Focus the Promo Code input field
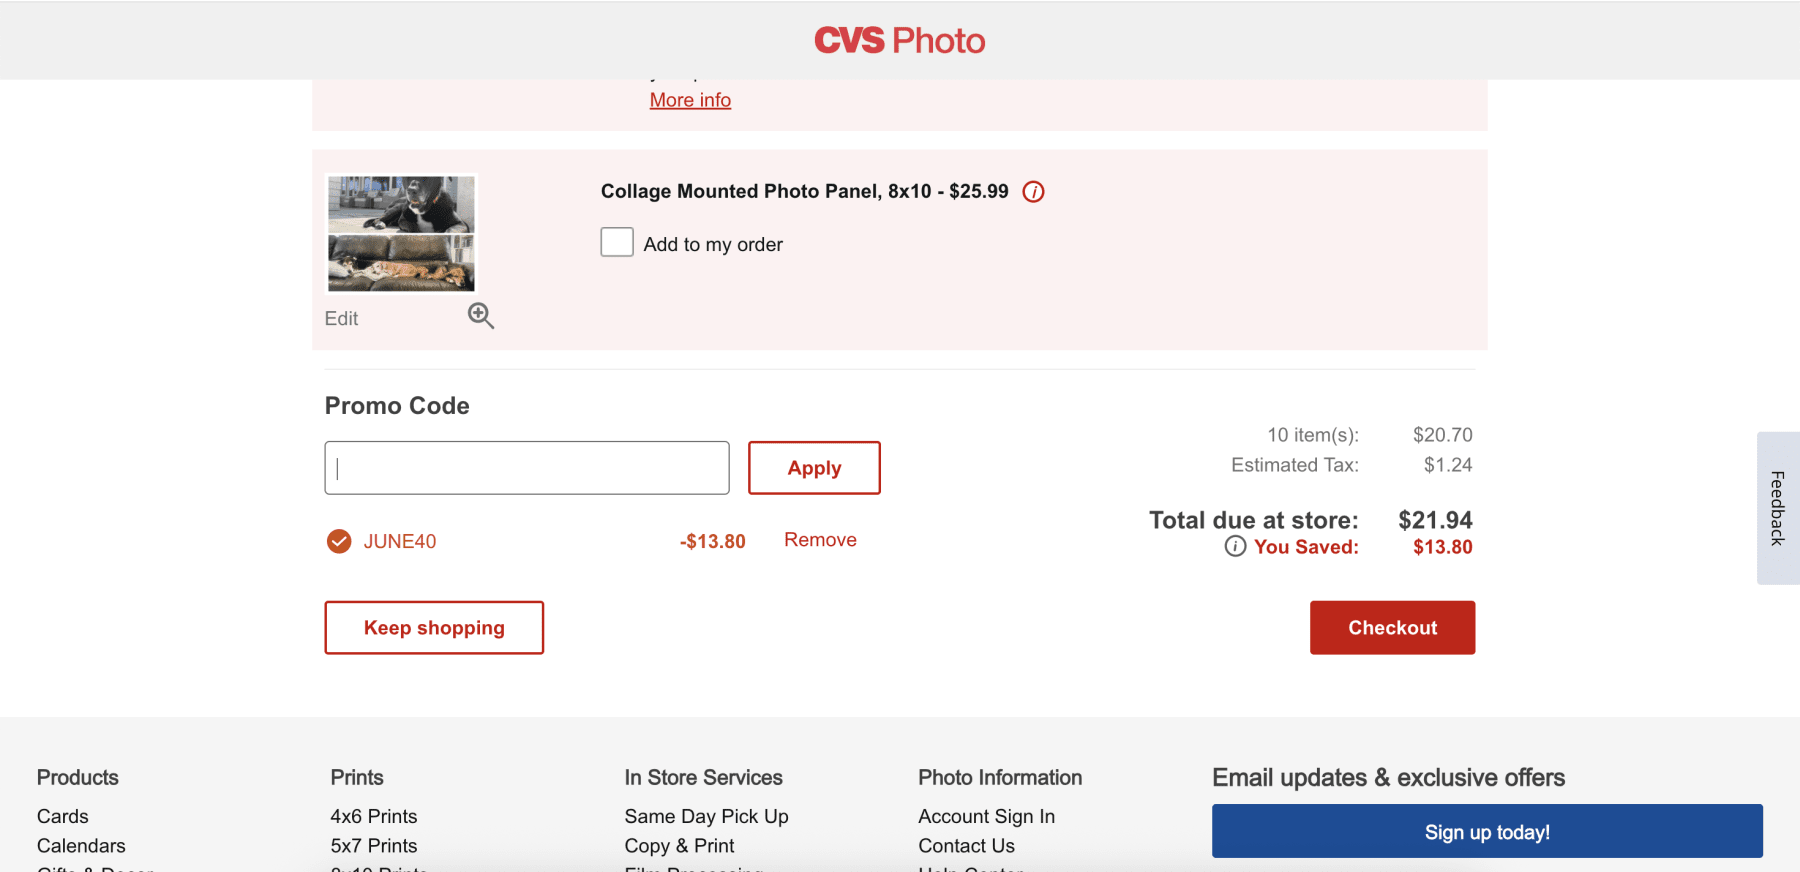The height and width of the screenshot is (872, 1800). tap(527, 468)
